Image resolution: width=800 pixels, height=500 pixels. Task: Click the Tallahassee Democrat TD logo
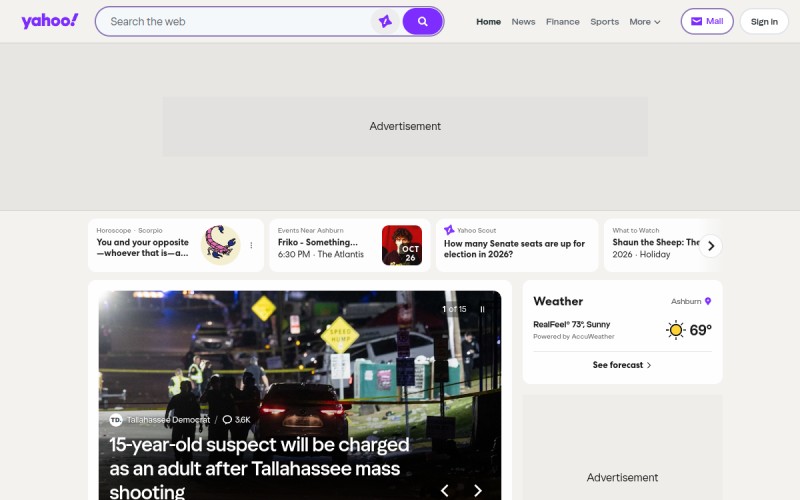click(116, 419)
